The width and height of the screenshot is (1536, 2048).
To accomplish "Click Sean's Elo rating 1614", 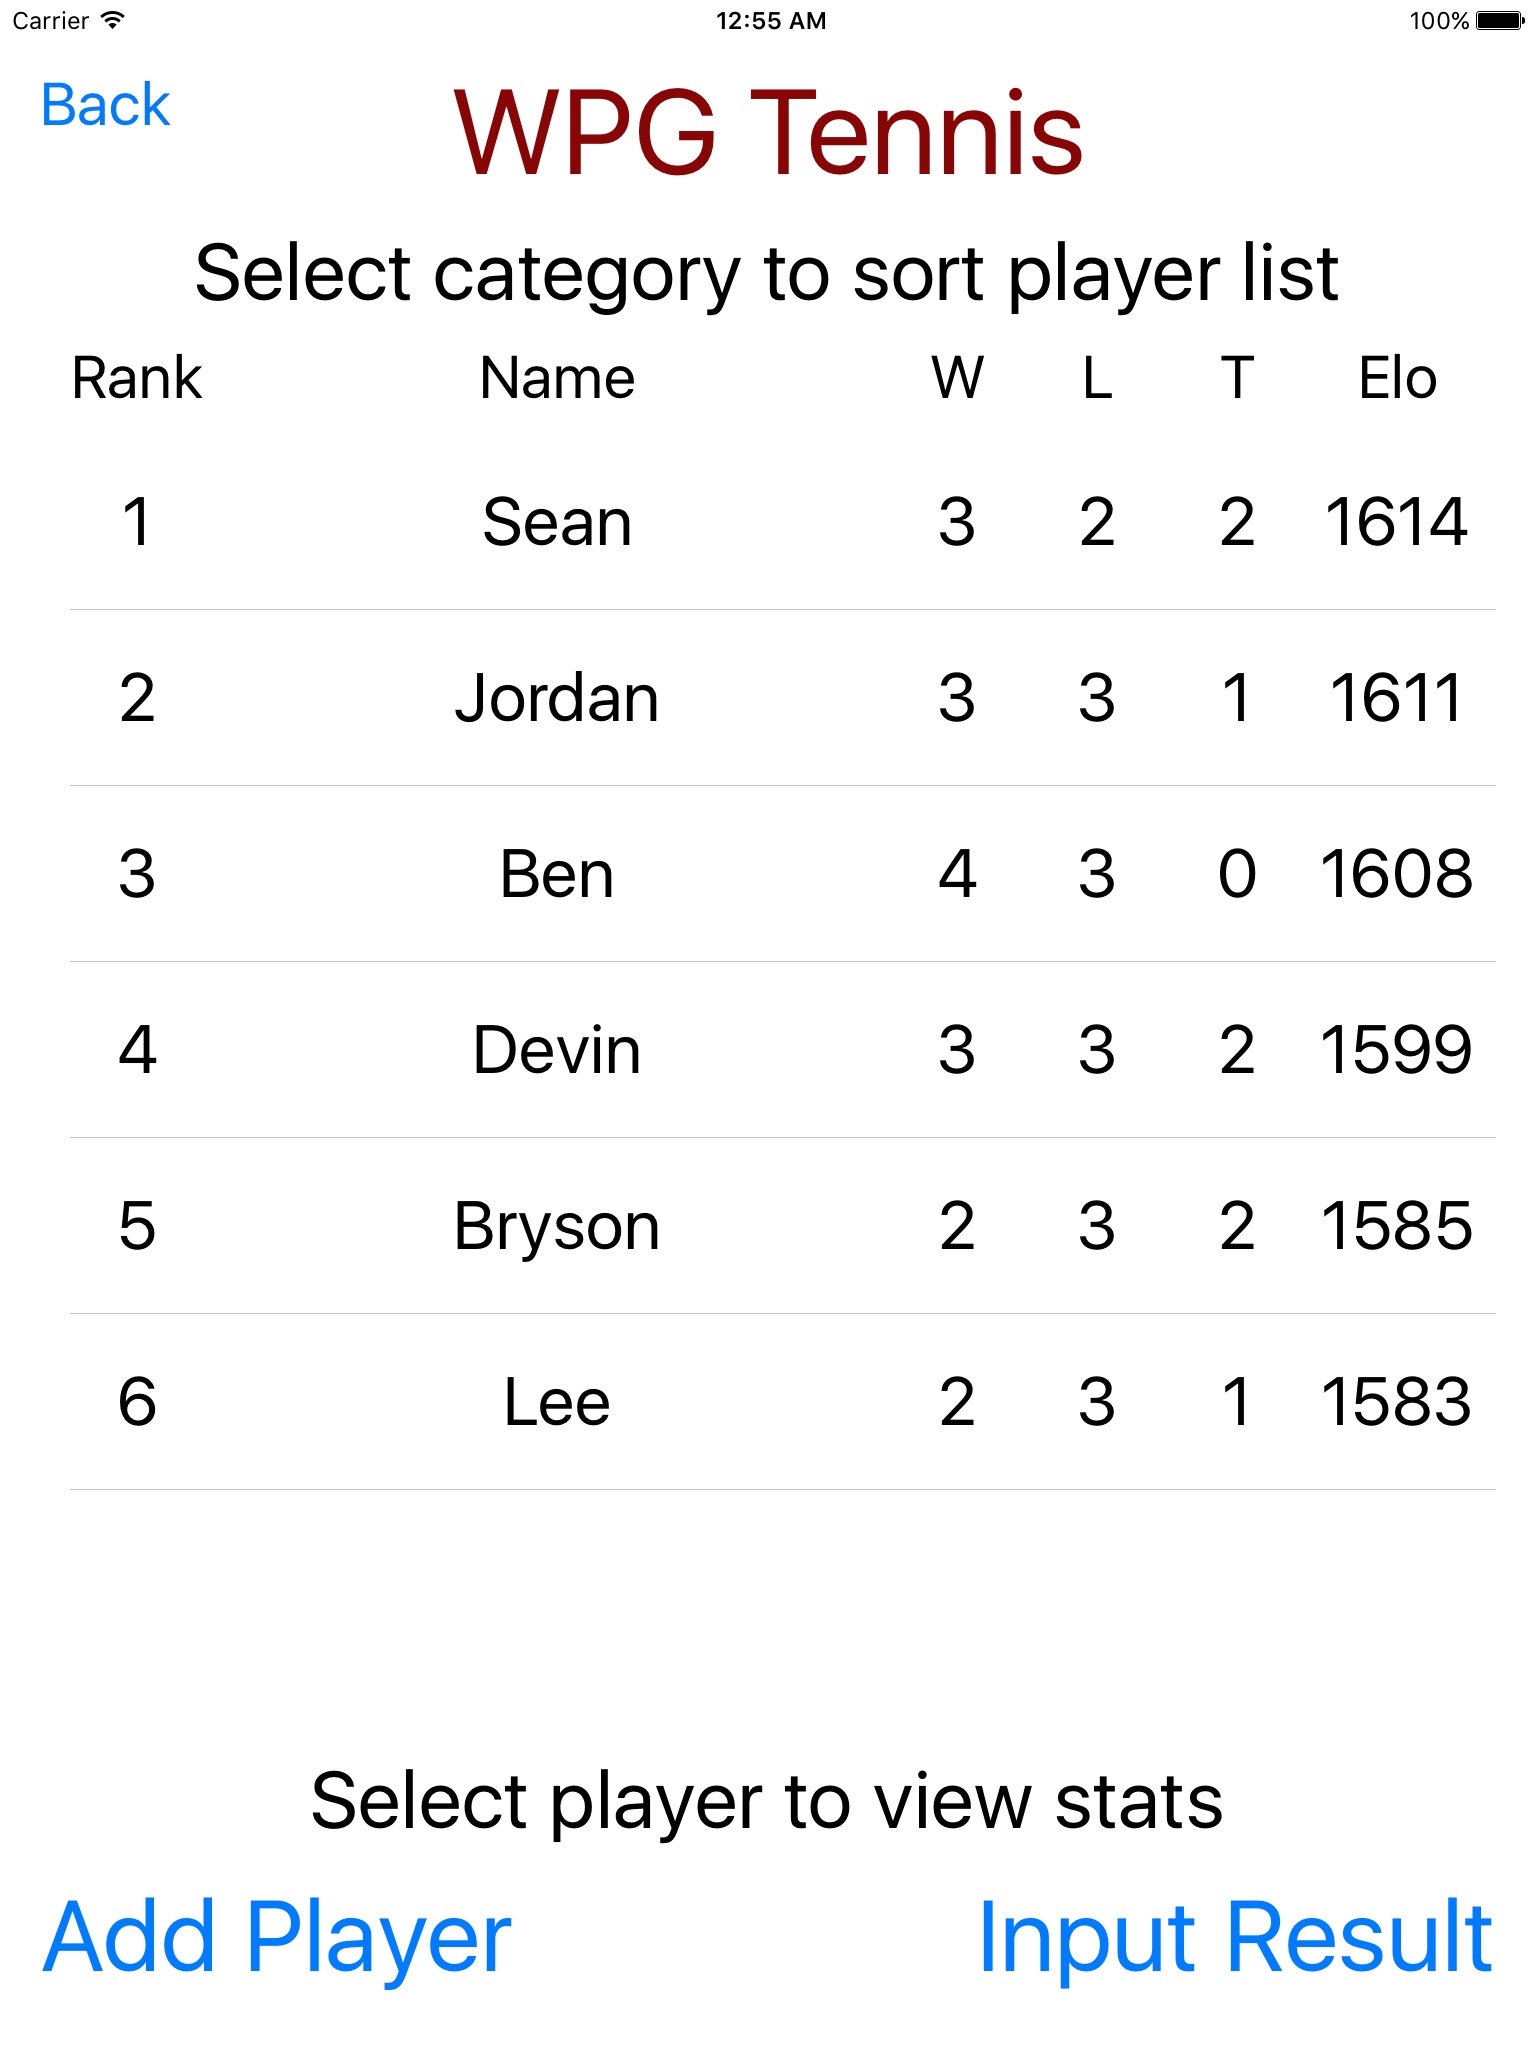I will (x=1396, y=522).
